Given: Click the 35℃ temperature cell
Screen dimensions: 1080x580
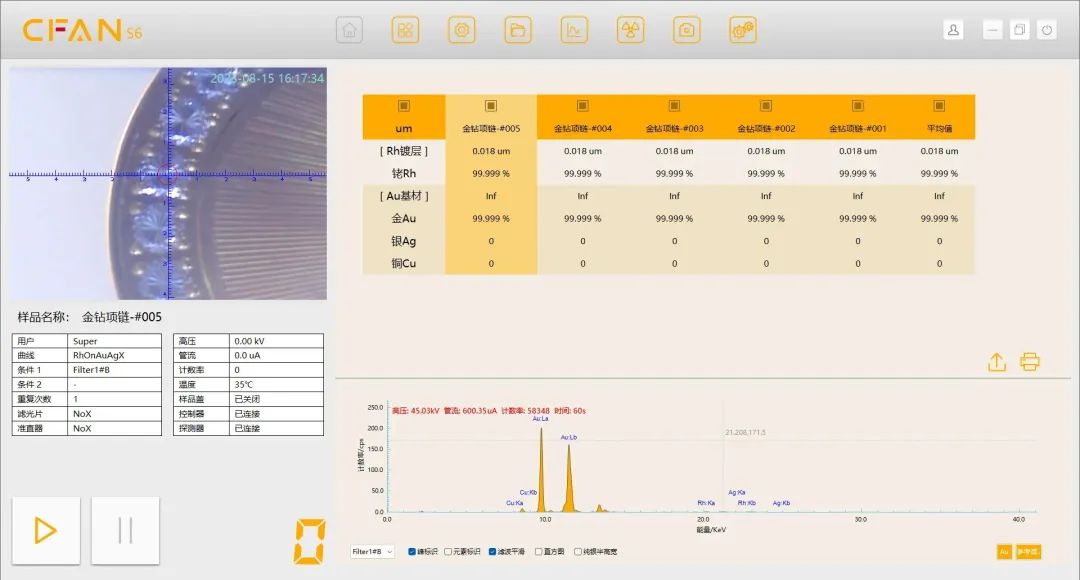Looking at the screenshot, I should [x=276, y=384].
